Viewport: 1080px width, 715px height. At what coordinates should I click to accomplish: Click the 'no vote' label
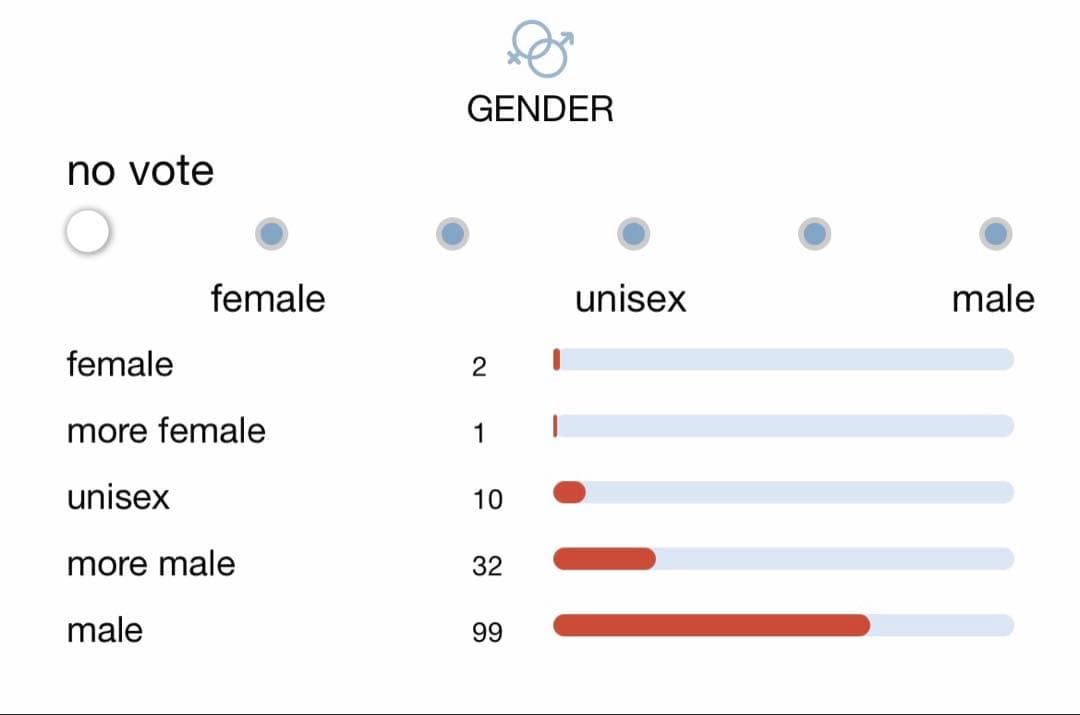click(x=140, y=171)
